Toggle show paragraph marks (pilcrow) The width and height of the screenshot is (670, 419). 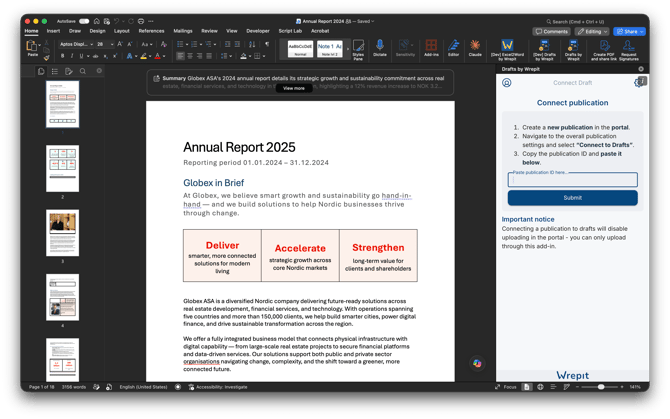(x=267, y=44)
